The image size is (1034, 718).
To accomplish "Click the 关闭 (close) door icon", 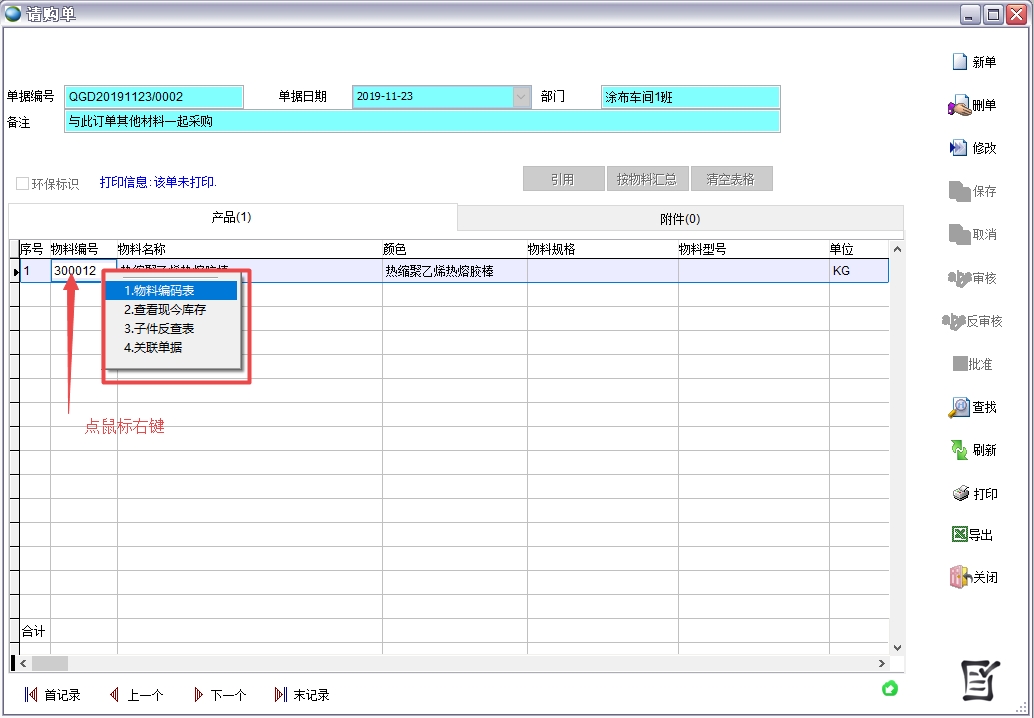I will click(959, 577).
